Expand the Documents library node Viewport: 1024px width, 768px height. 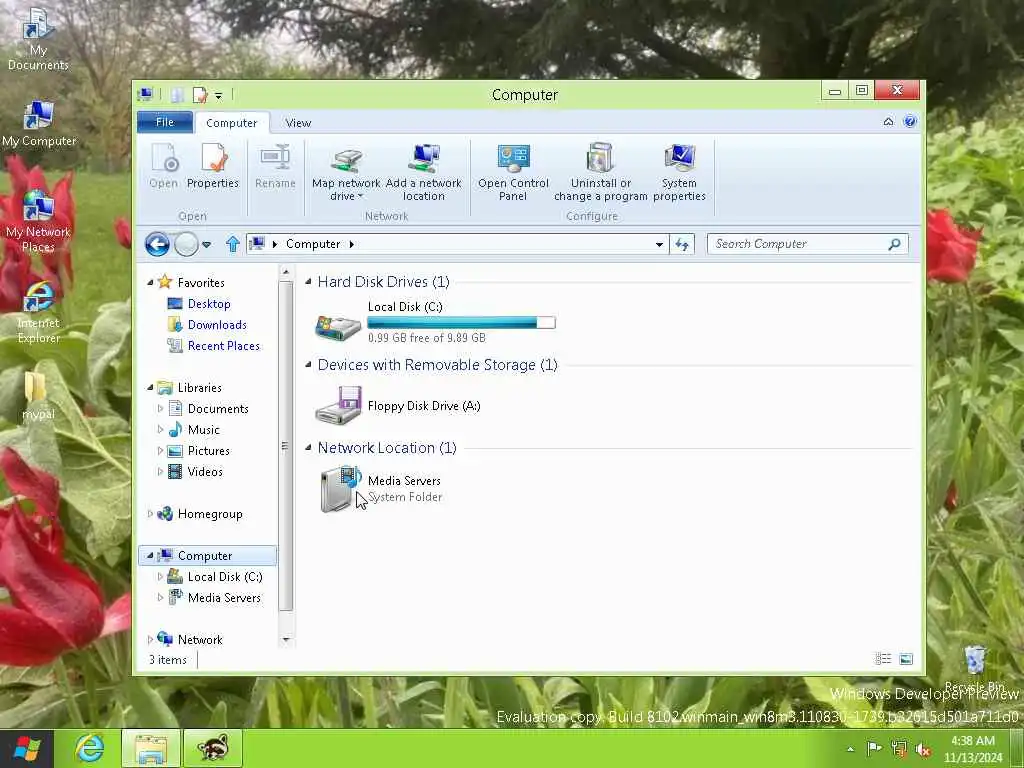coord(160,409)
